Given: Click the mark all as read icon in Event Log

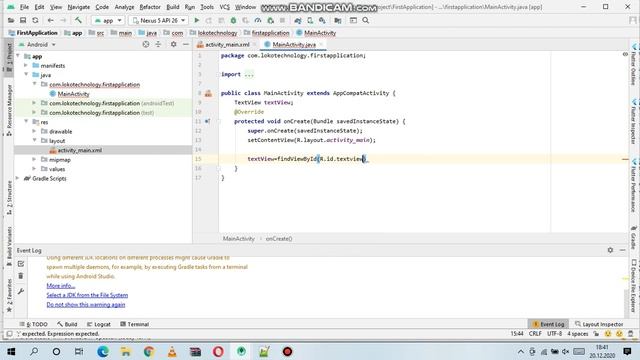Looking at the screenshot, I should click(x=21, y=264).
